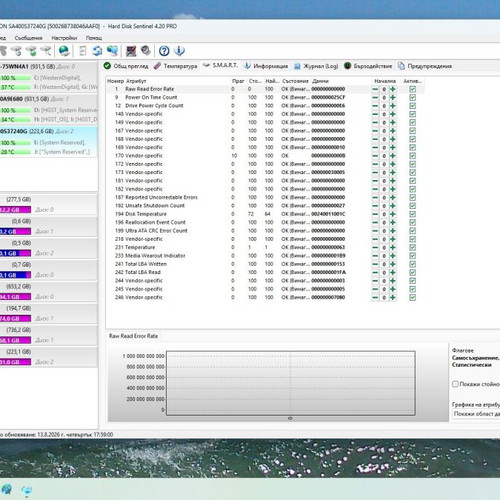Click the minus icon on Reported Uncorrectable Errors row
This screenshot has height=500, width=500.
click(x=375, y=197)
